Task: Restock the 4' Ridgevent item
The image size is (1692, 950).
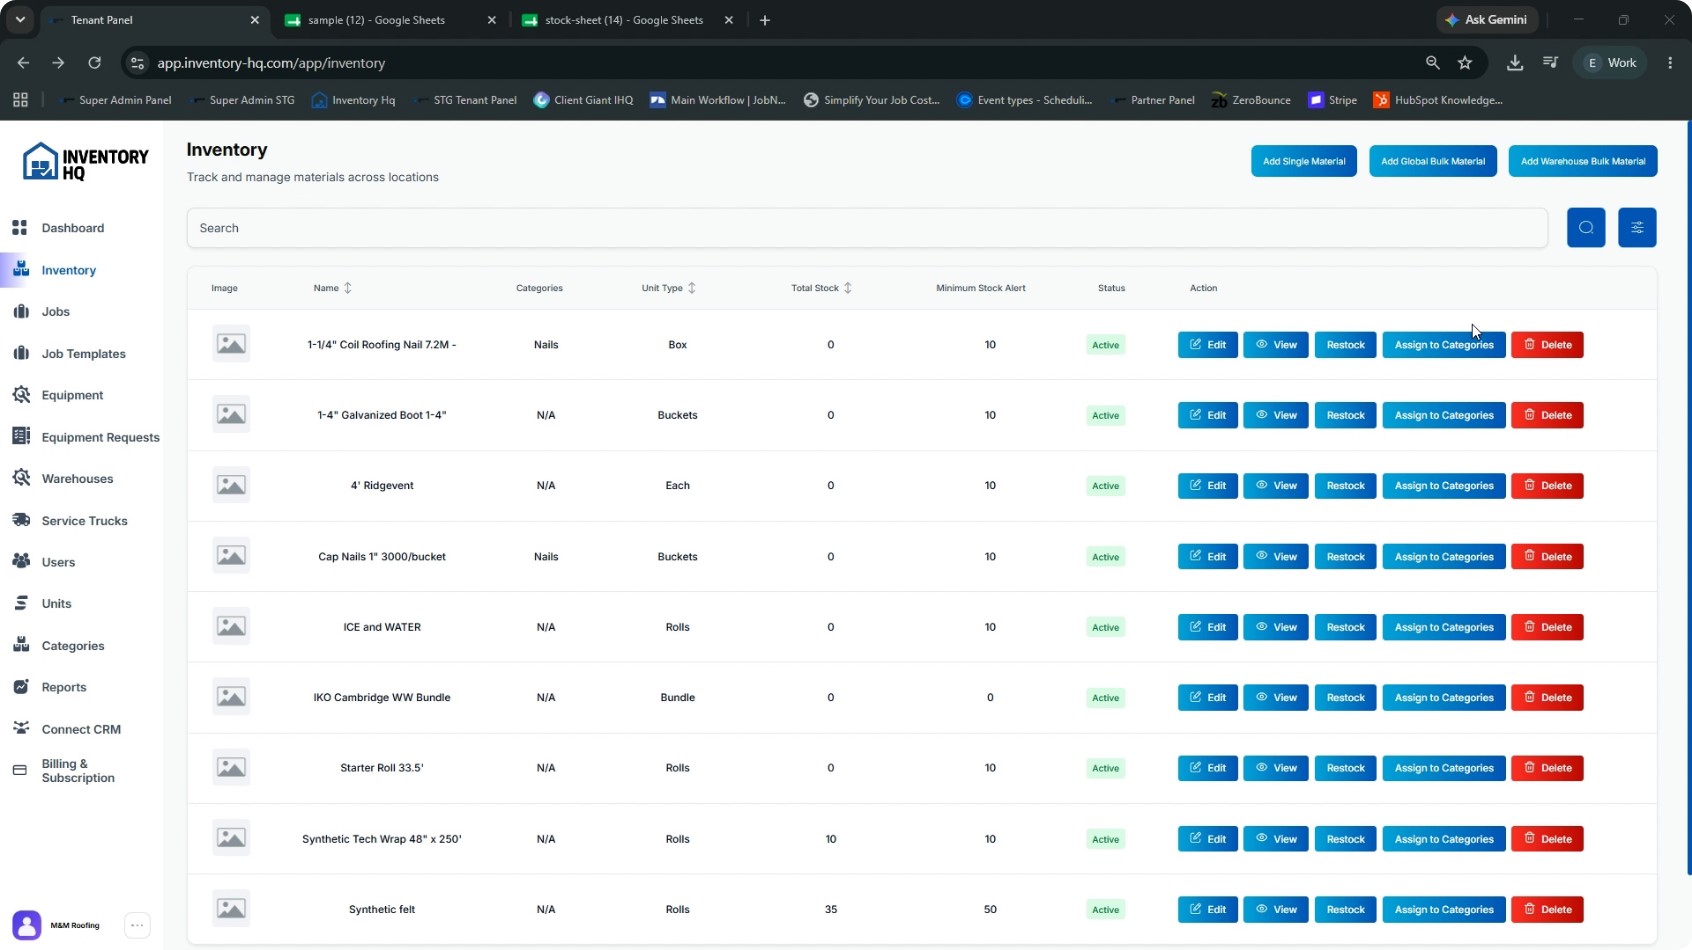Action: click(1345, 486)
